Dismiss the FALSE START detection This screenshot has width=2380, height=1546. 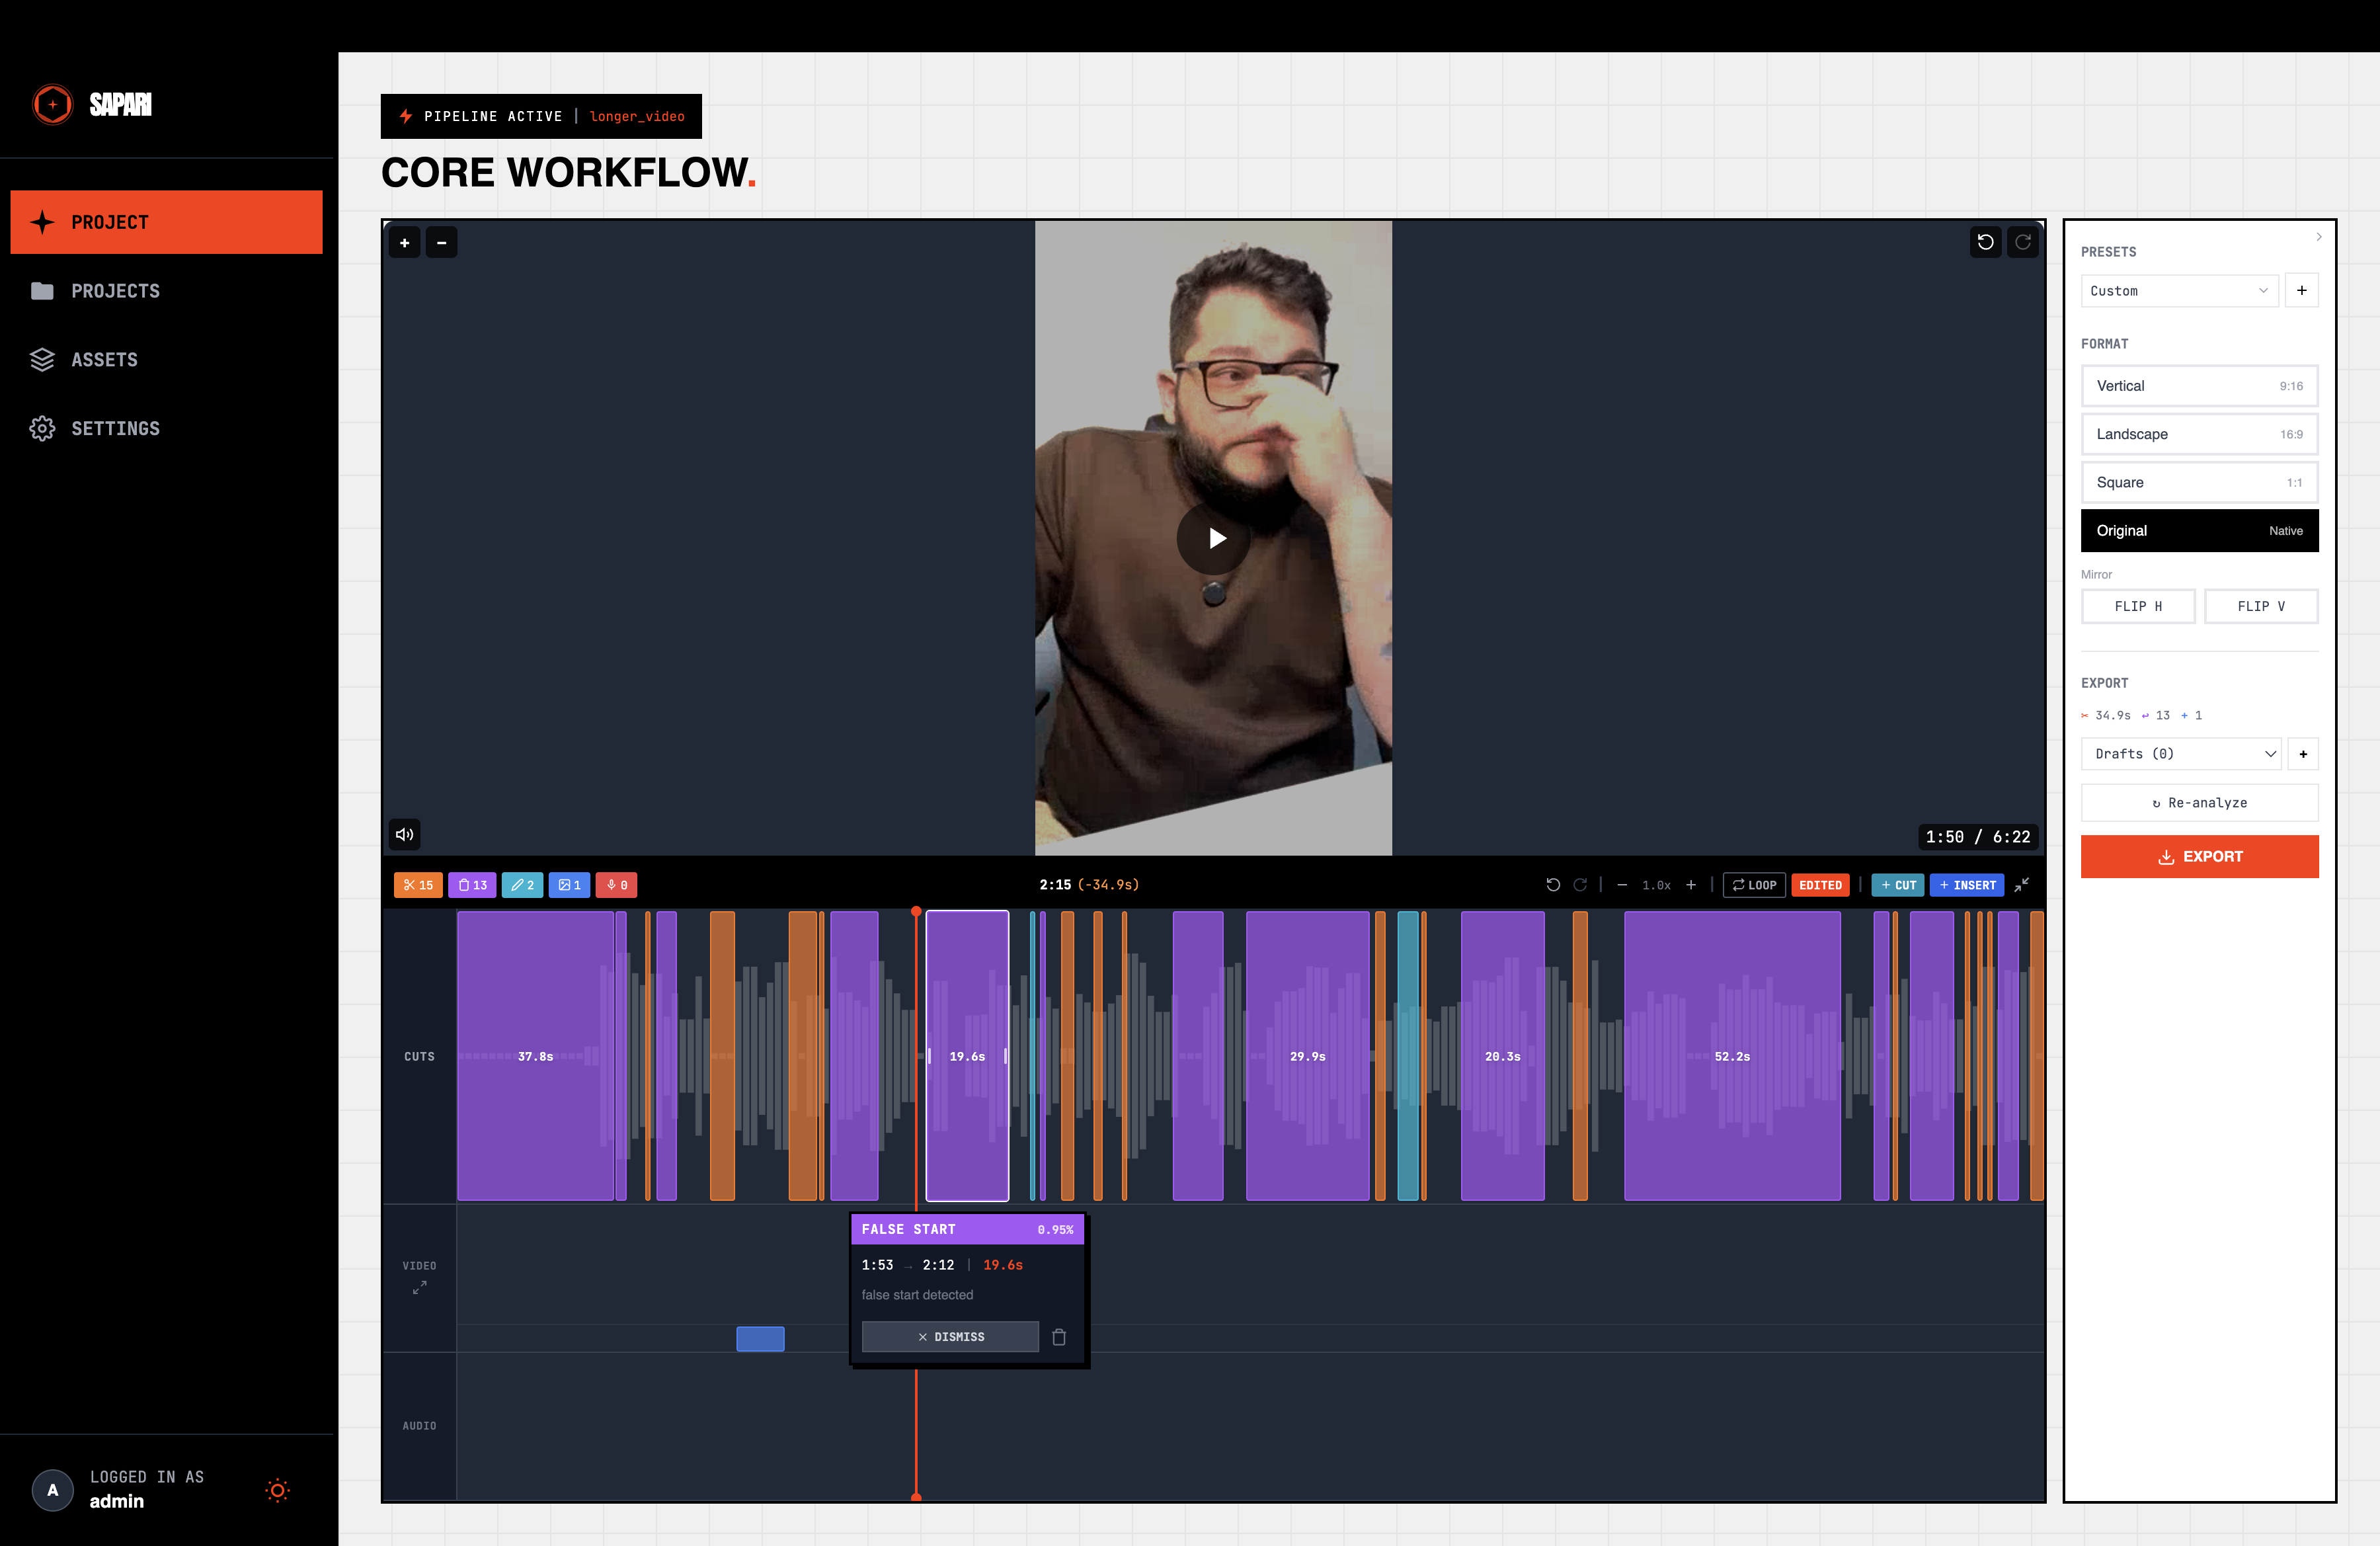point(949,1336)
